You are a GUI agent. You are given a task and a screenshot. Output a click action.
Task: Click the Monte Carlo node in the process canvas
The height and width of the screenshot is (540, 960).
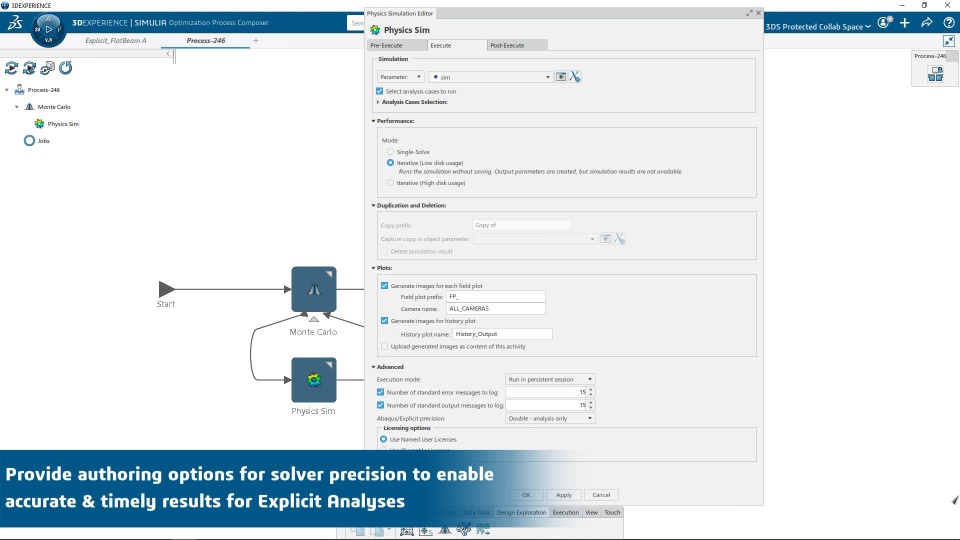[x=313, y=289]
